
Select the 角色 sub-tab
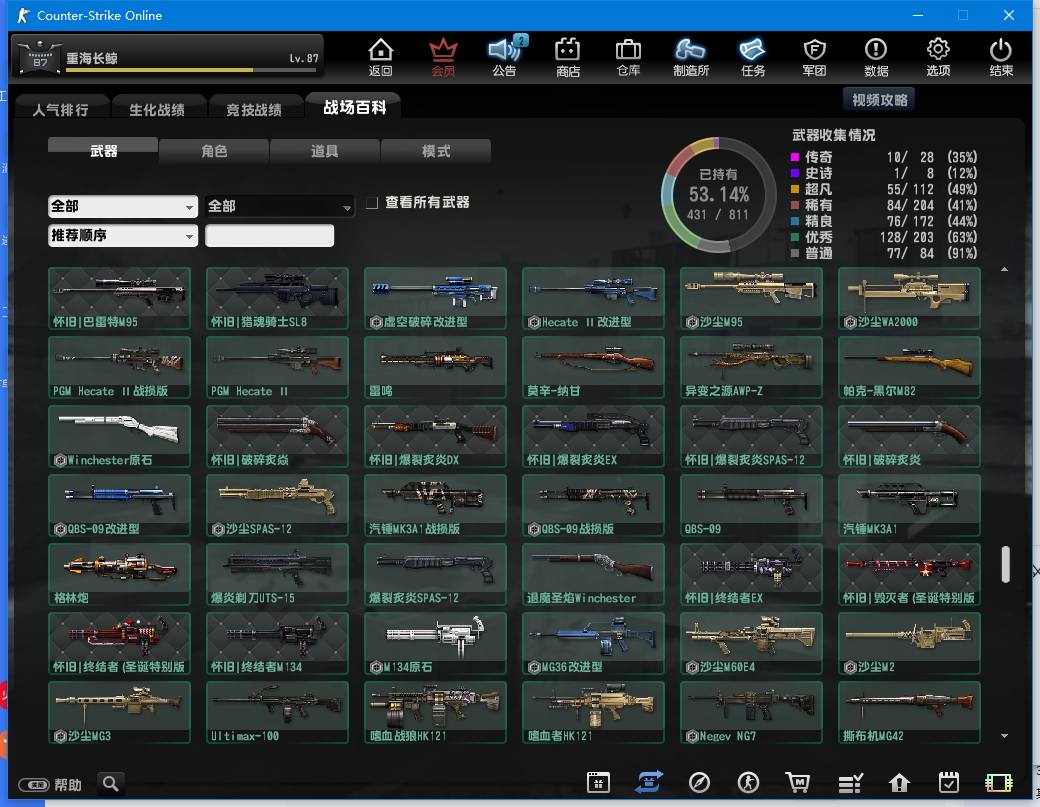(x=214, y=151)
